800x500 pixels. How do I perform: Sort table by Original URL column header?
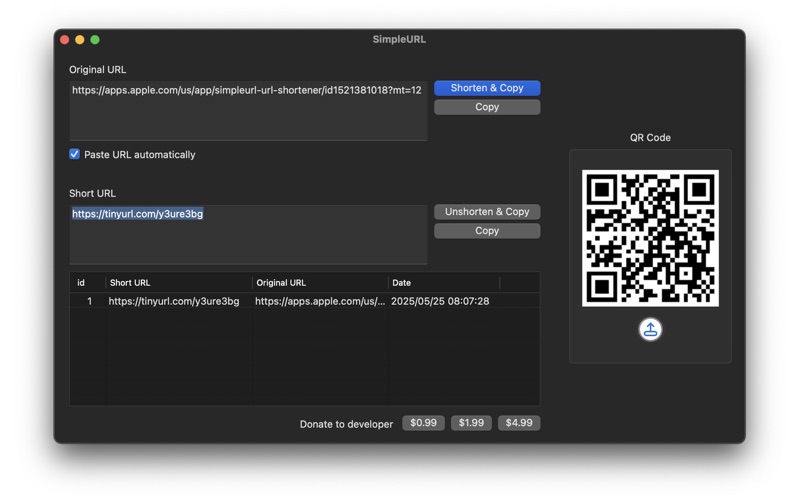coord(320,283)
